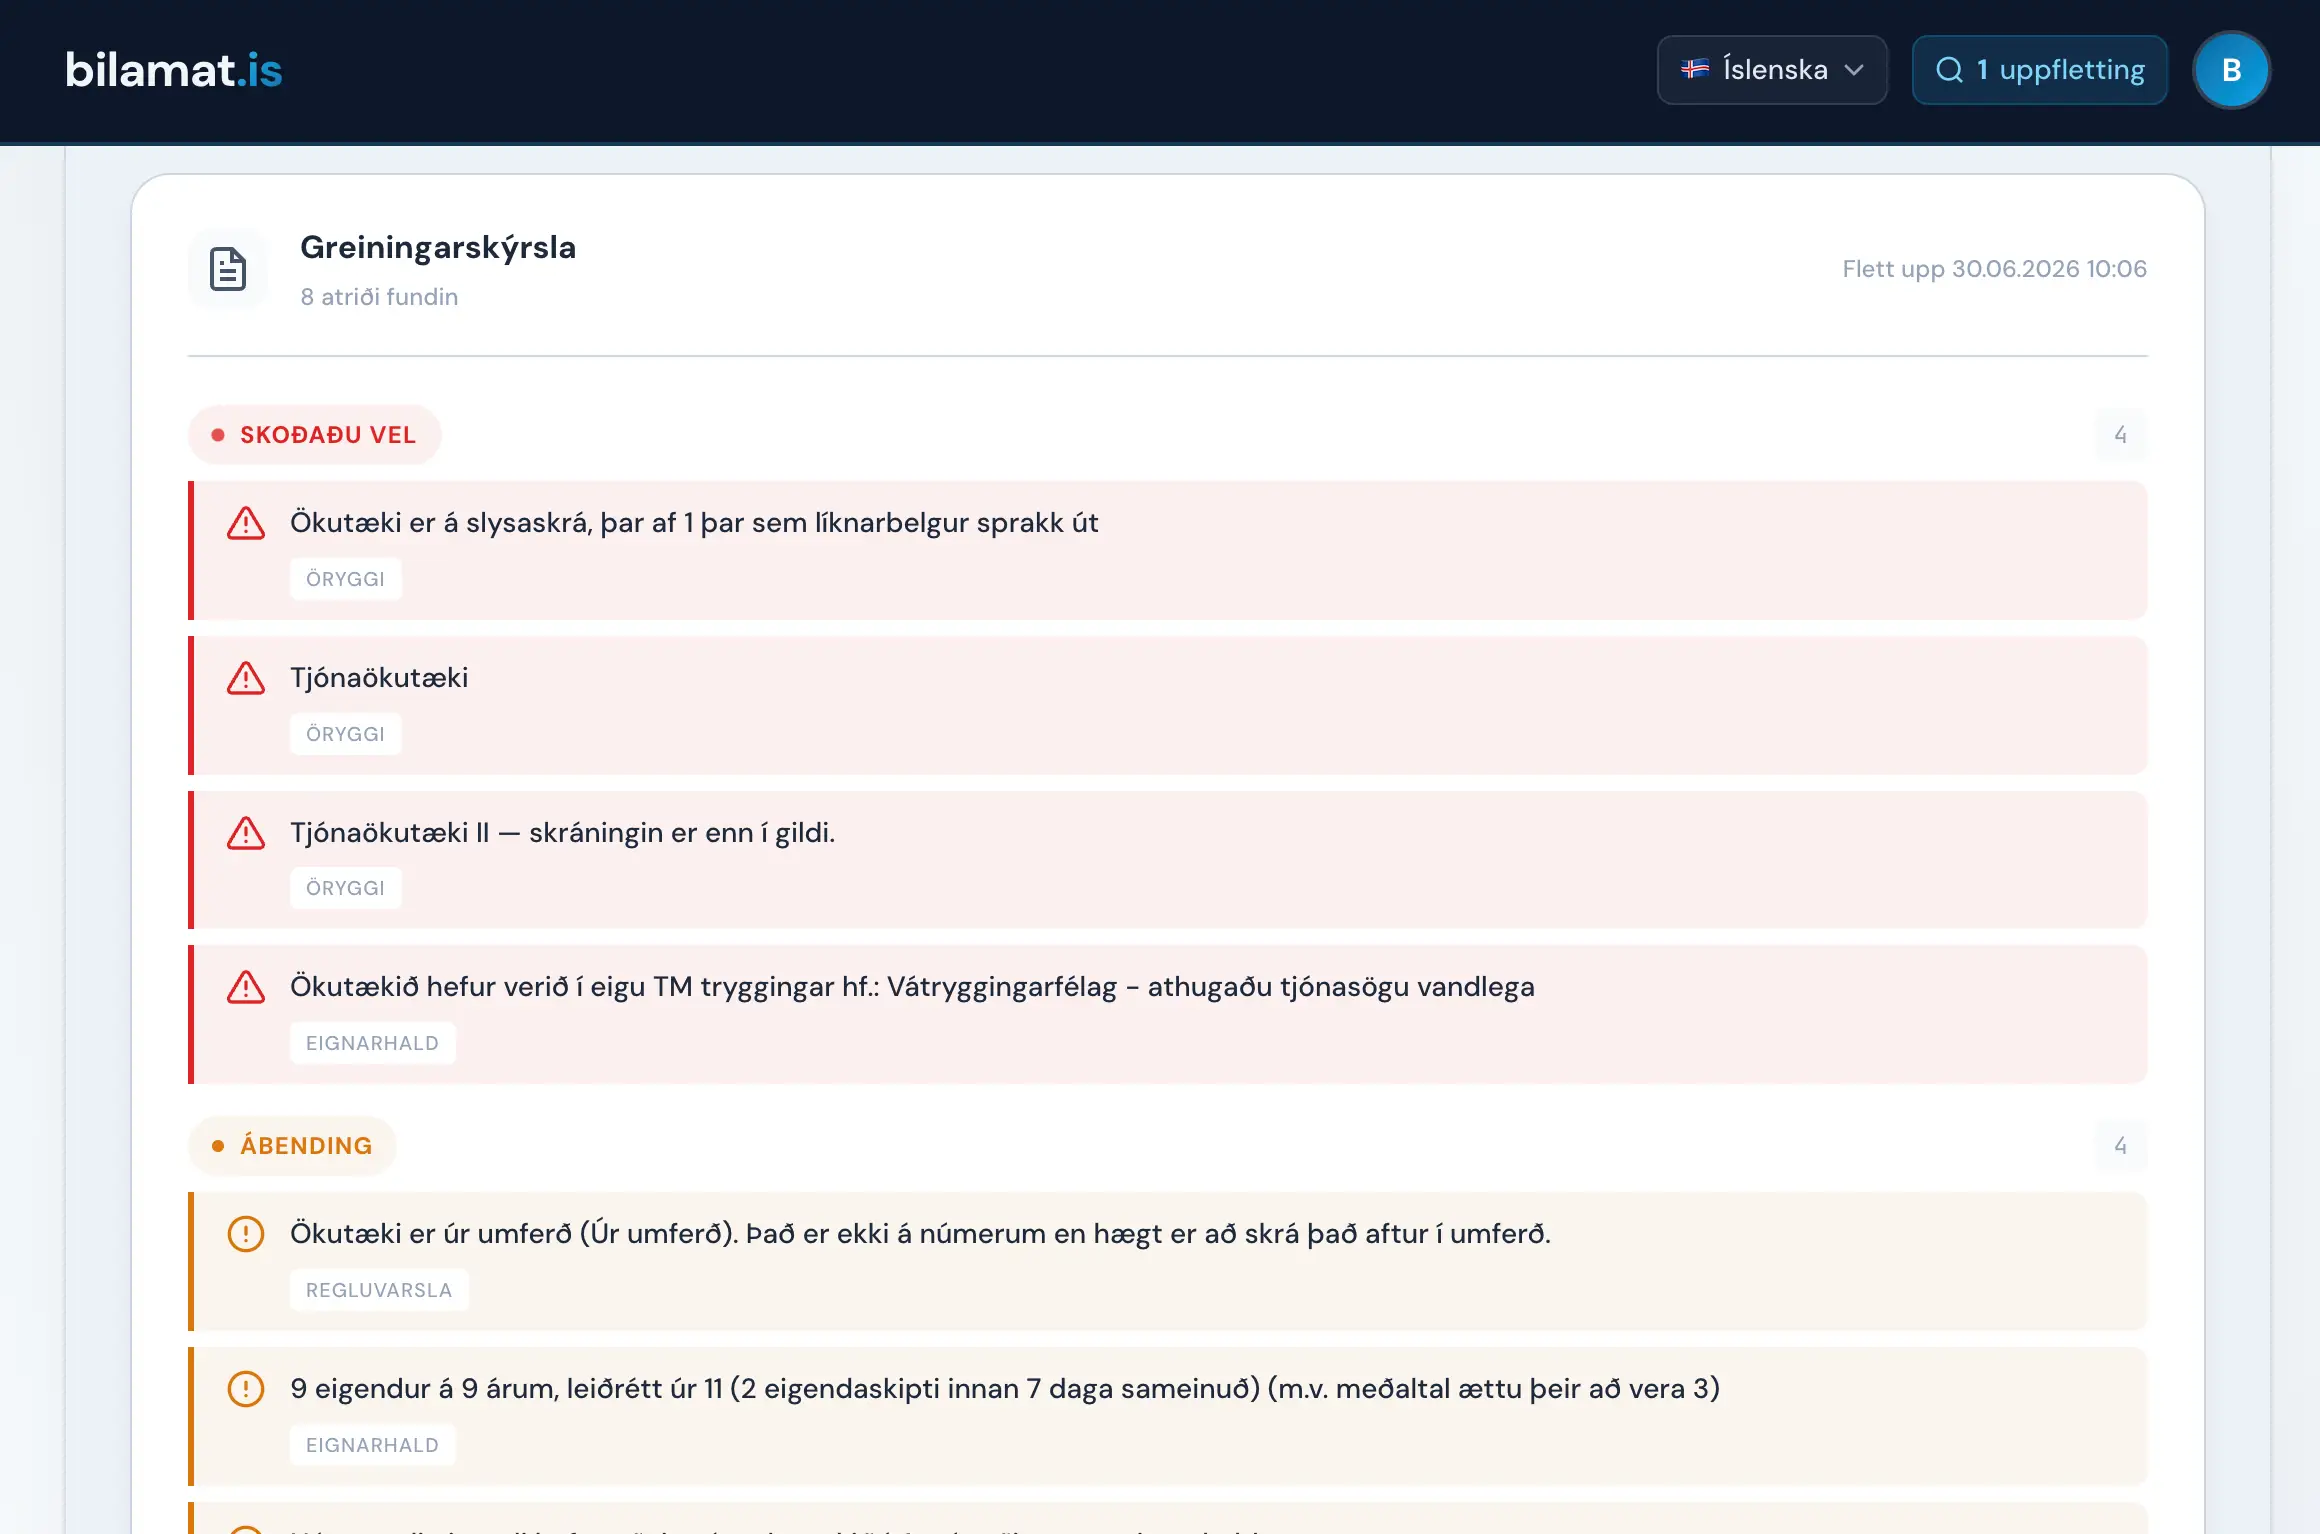Viewport: 2320px width, 1534px height.
Task: Click the SKOÐAÐU VEL count 4
Action: (x=2120, y=435)
